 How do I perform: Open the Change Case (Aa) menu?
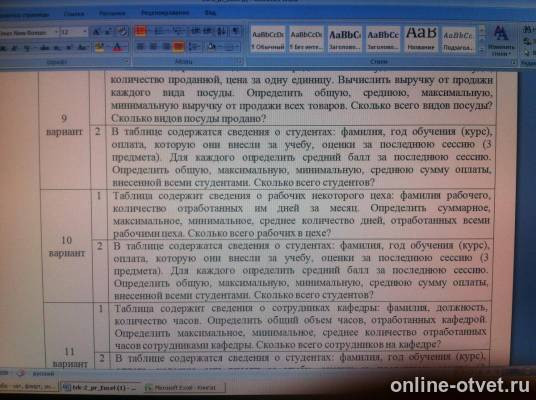(x=82, y=48)
